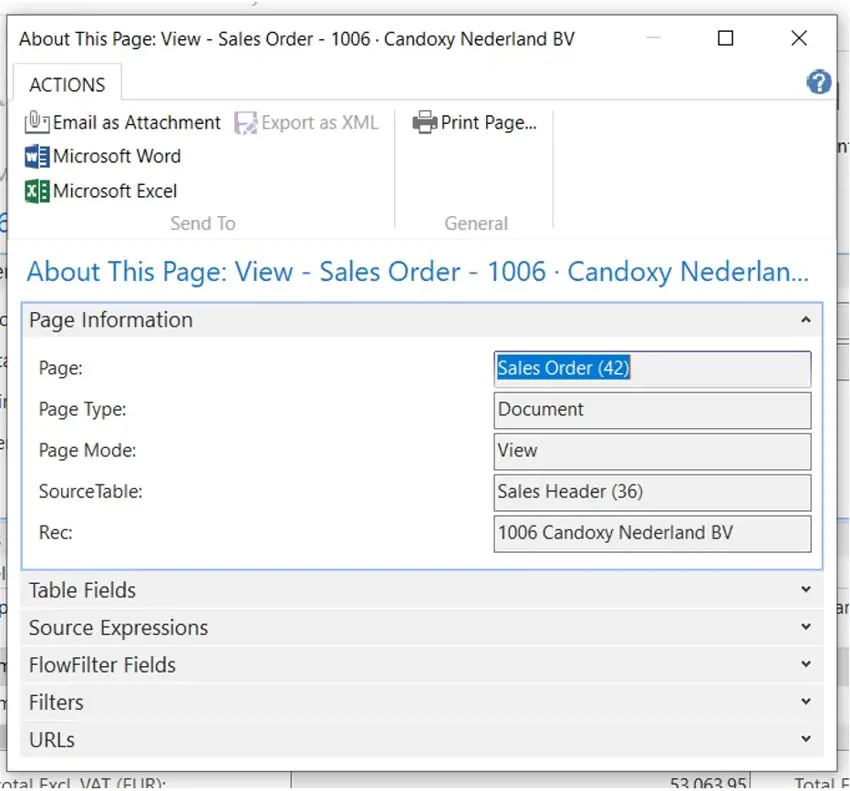Screen dimensions: 850x791
Task: Click the Print Page printer icon
Action: (425, 123)
